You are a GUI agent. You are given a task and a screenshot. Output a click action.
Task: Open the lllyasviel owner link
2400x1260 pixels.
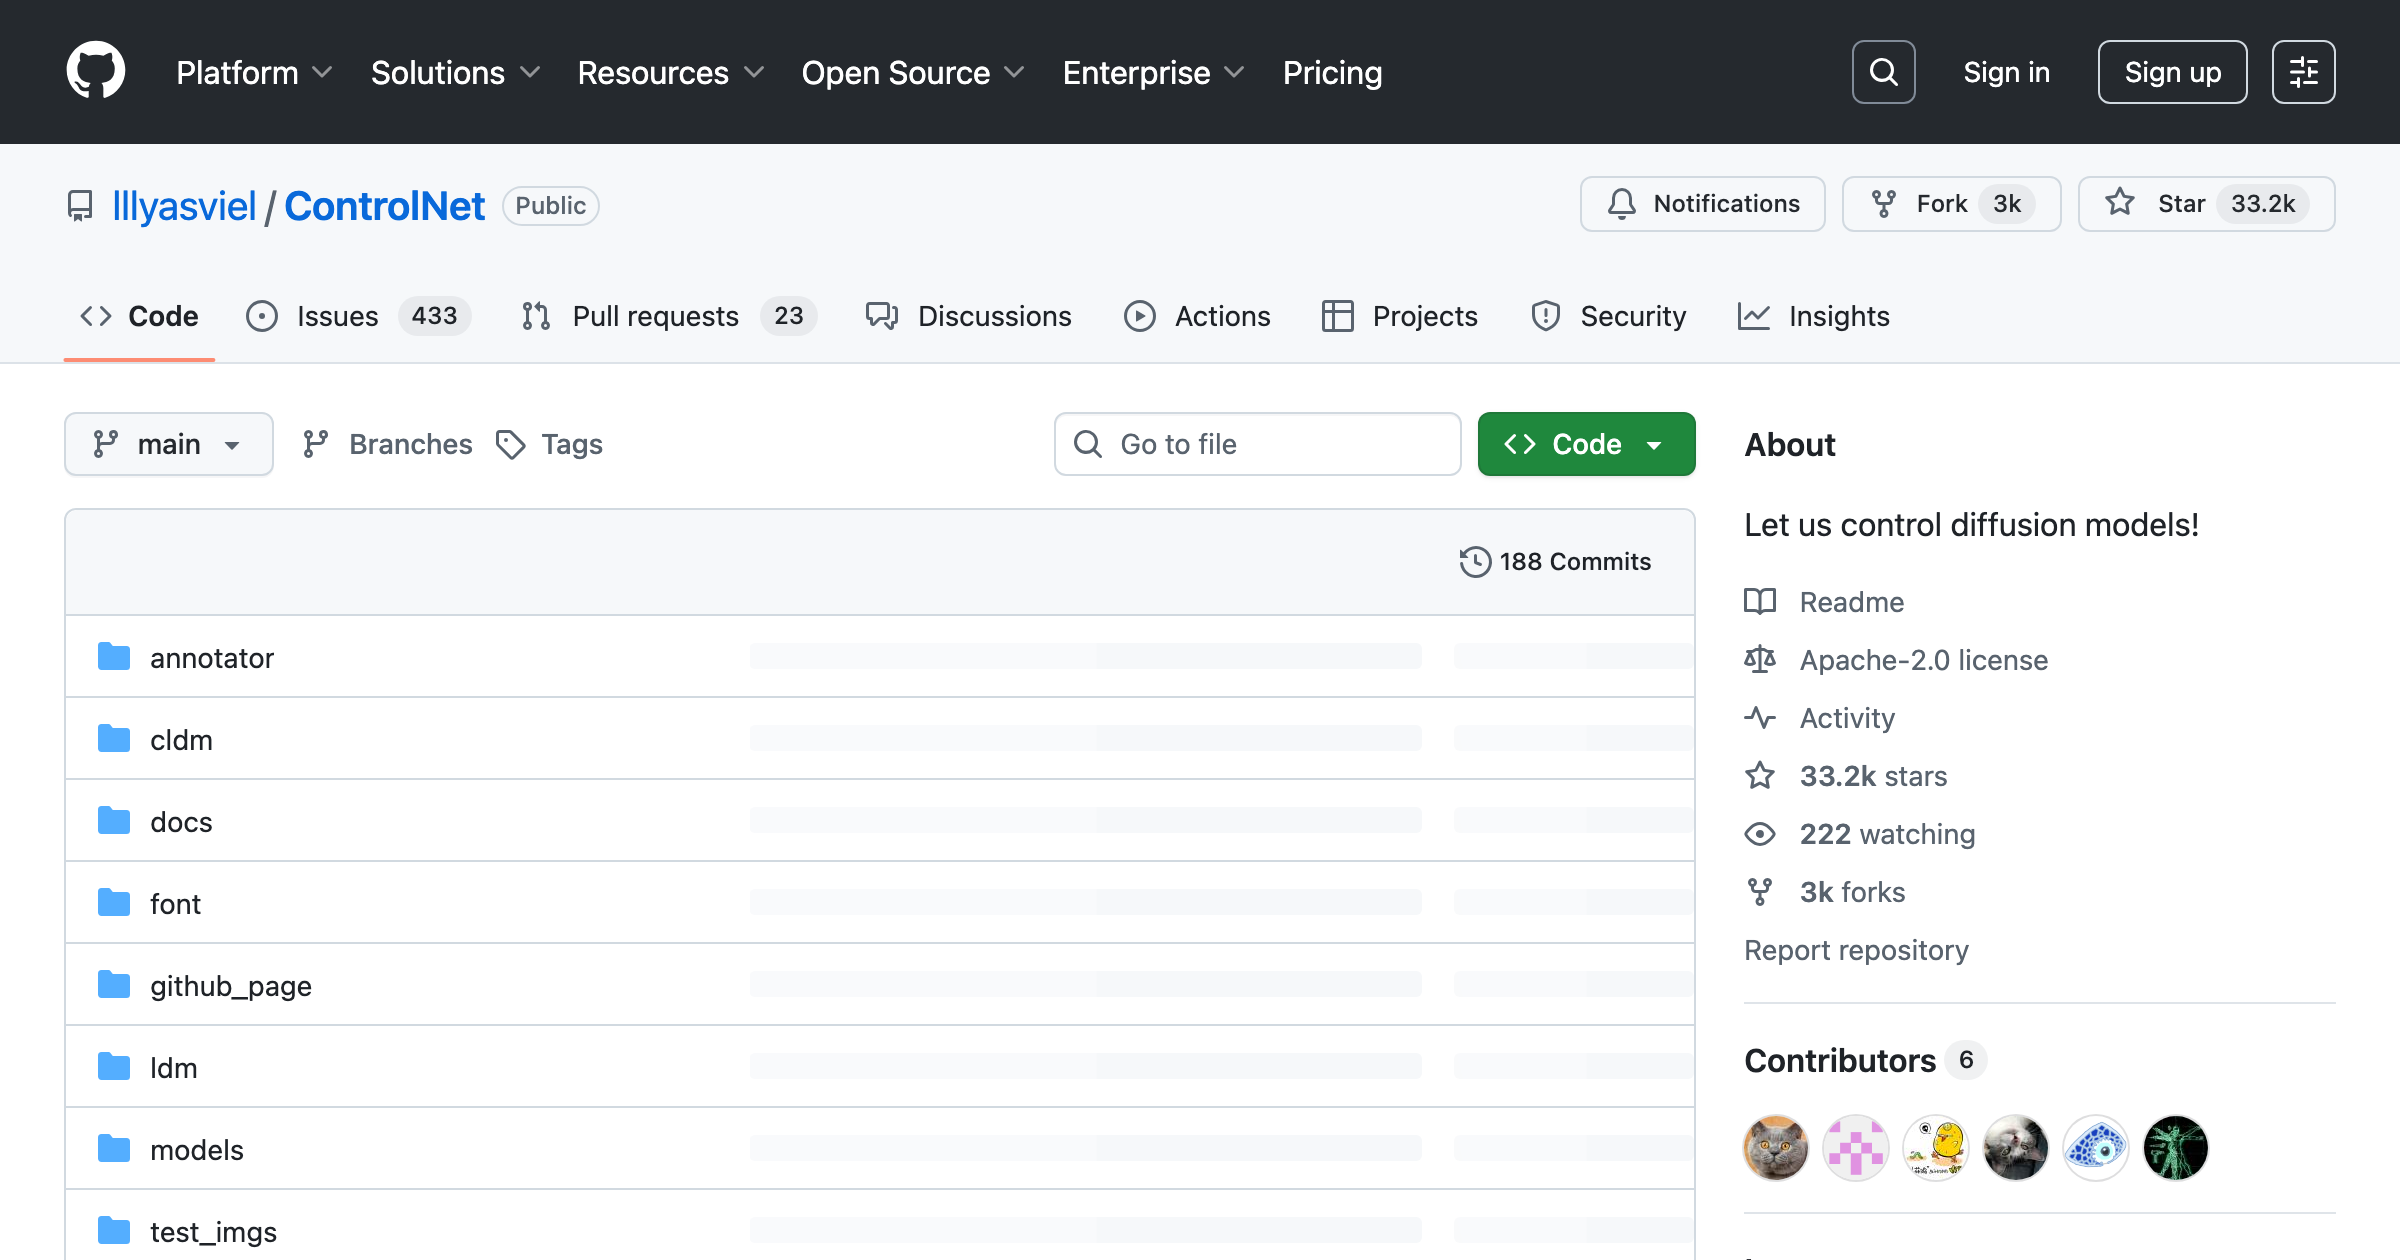184,206
